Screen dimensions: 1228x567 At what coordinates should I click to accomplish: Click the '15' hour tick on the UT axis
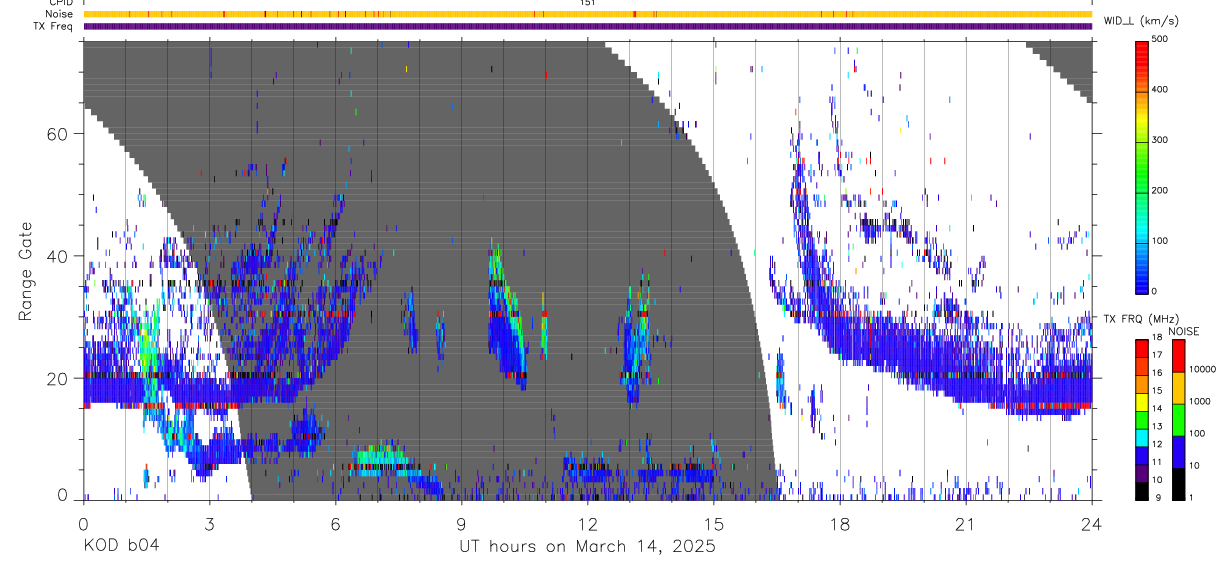714,524
